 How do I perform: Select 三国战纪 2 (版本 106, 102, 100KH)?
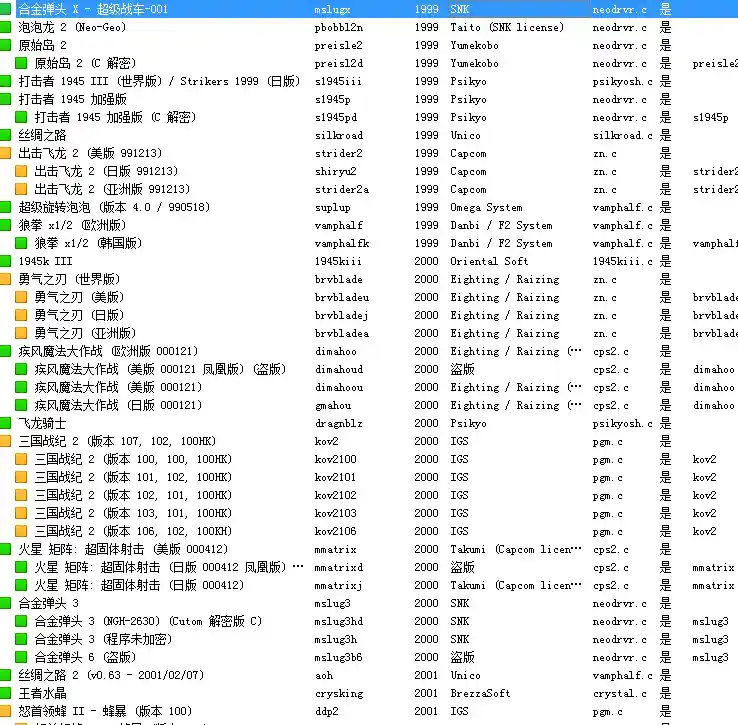[x=133, y=531]
